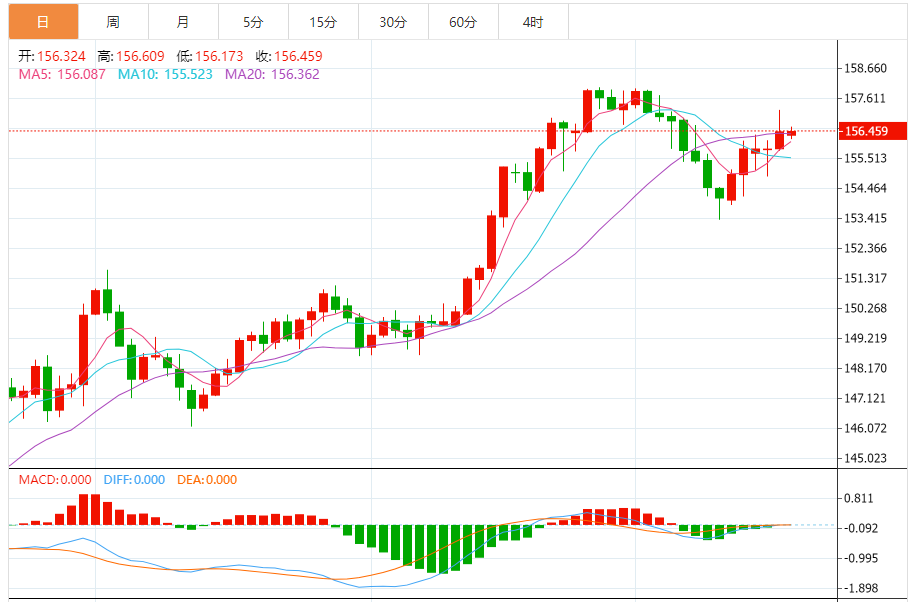Click the 157.611 price axis label

tap(865, 98)
